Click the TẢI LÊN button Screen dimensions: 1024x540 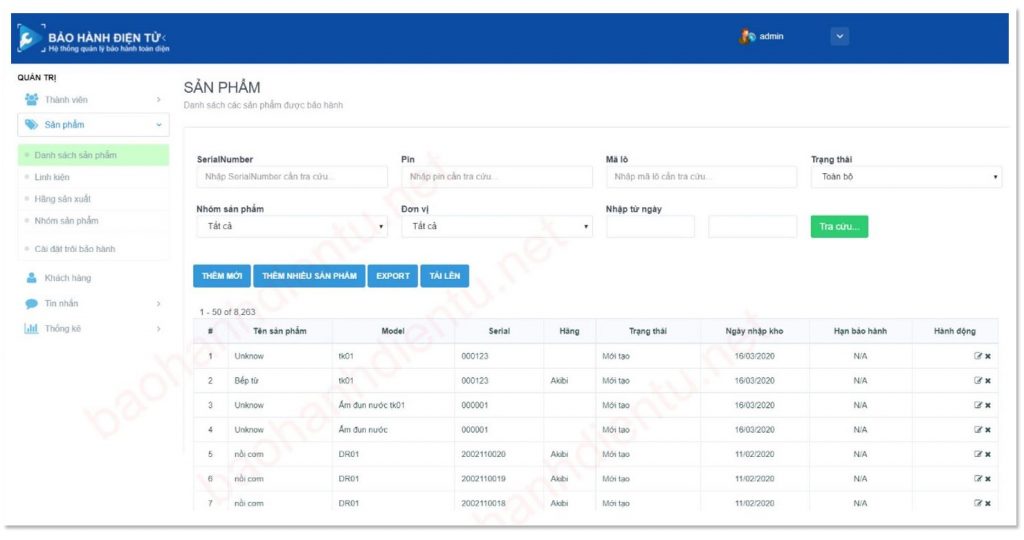(445, 276)
